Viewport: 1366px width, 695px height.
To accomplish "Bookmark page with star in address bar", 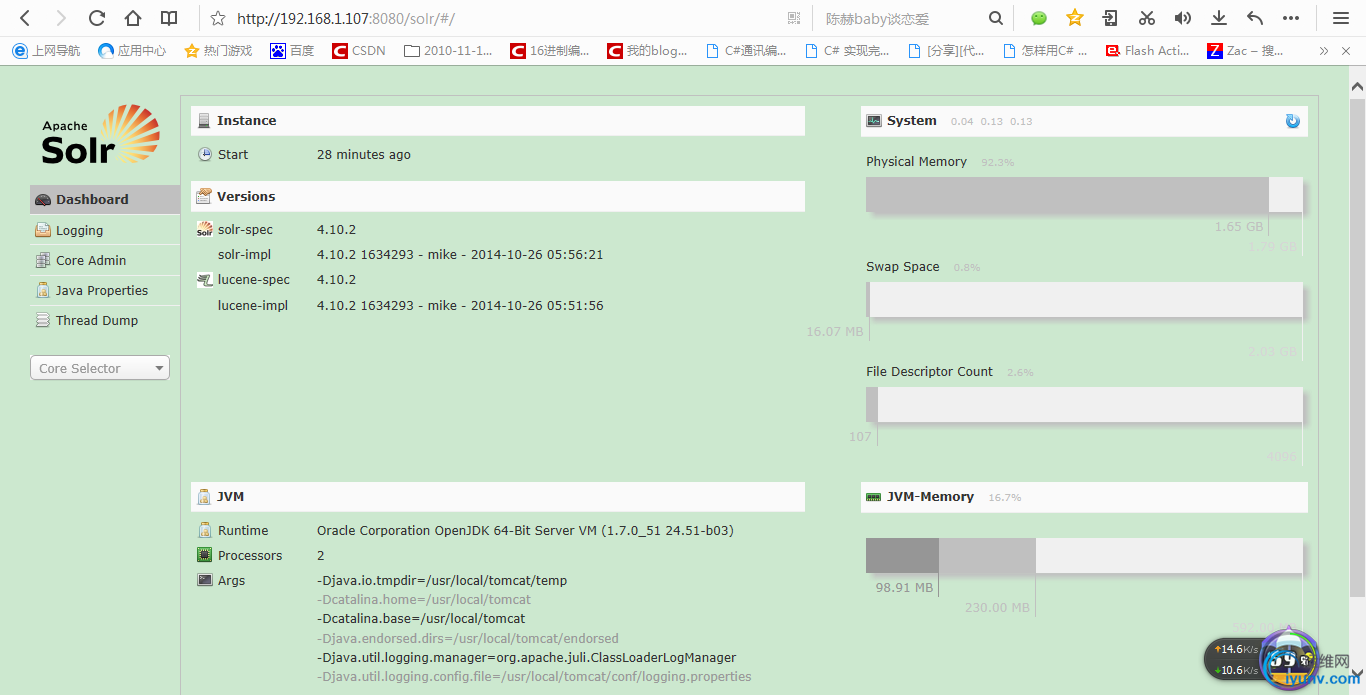I will (x=218, y=18).
